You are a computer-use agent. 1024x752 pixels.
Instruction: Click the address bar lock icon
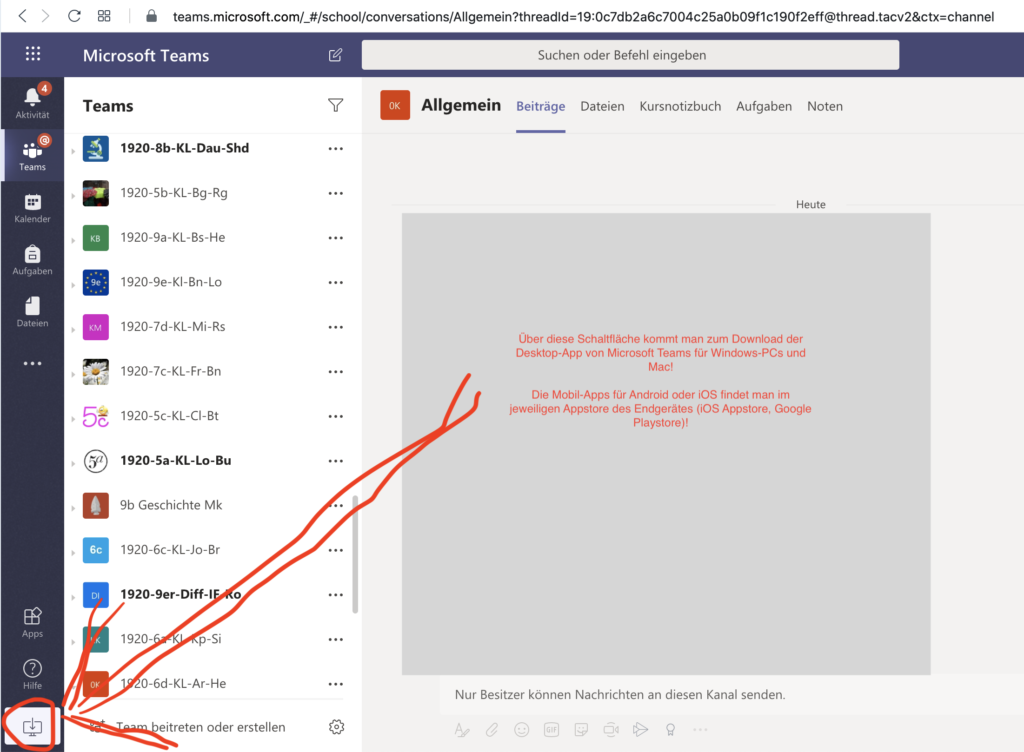pos(152,16)
